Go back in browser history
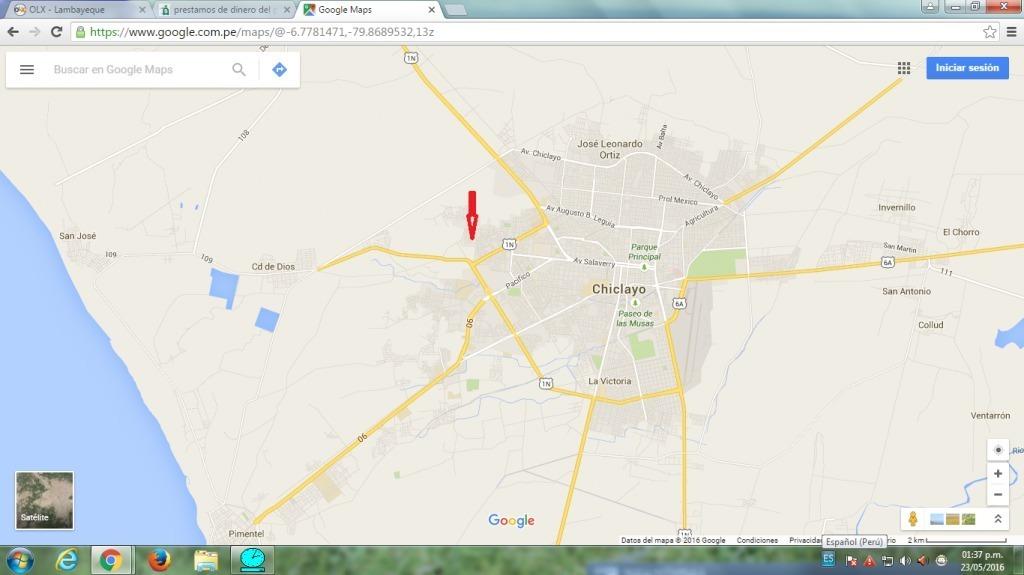The height and width of the screenshot is (575, 1024). [13, 32]
